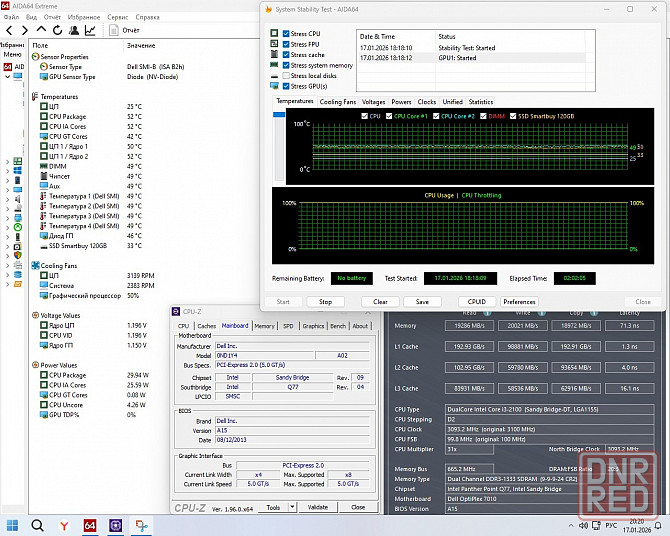Click the Validate button in CPU-Z
670x536 pixels.
(x=316, y=507)
